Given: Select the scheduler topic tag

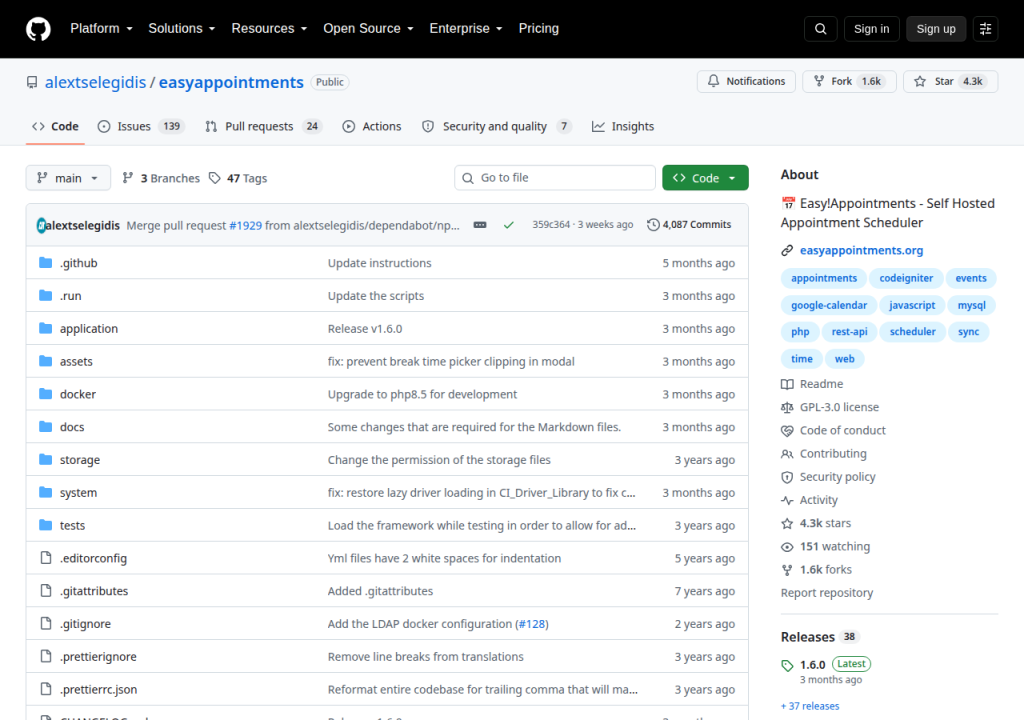Looking at the screenshot, I should (912, 332).
